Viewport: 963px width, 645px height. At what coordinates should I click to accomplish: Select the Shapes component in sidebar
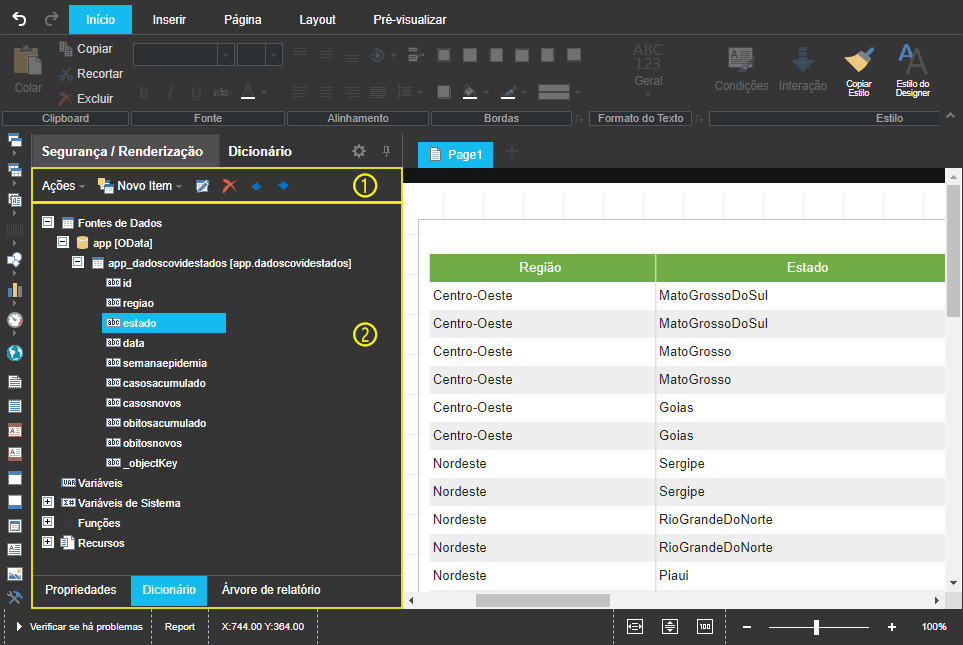[x=15, y=260]
